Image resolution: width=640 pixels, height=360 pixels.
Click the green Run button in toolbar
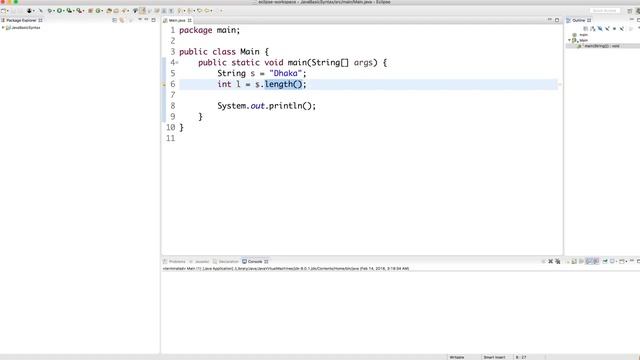(59, 11)
